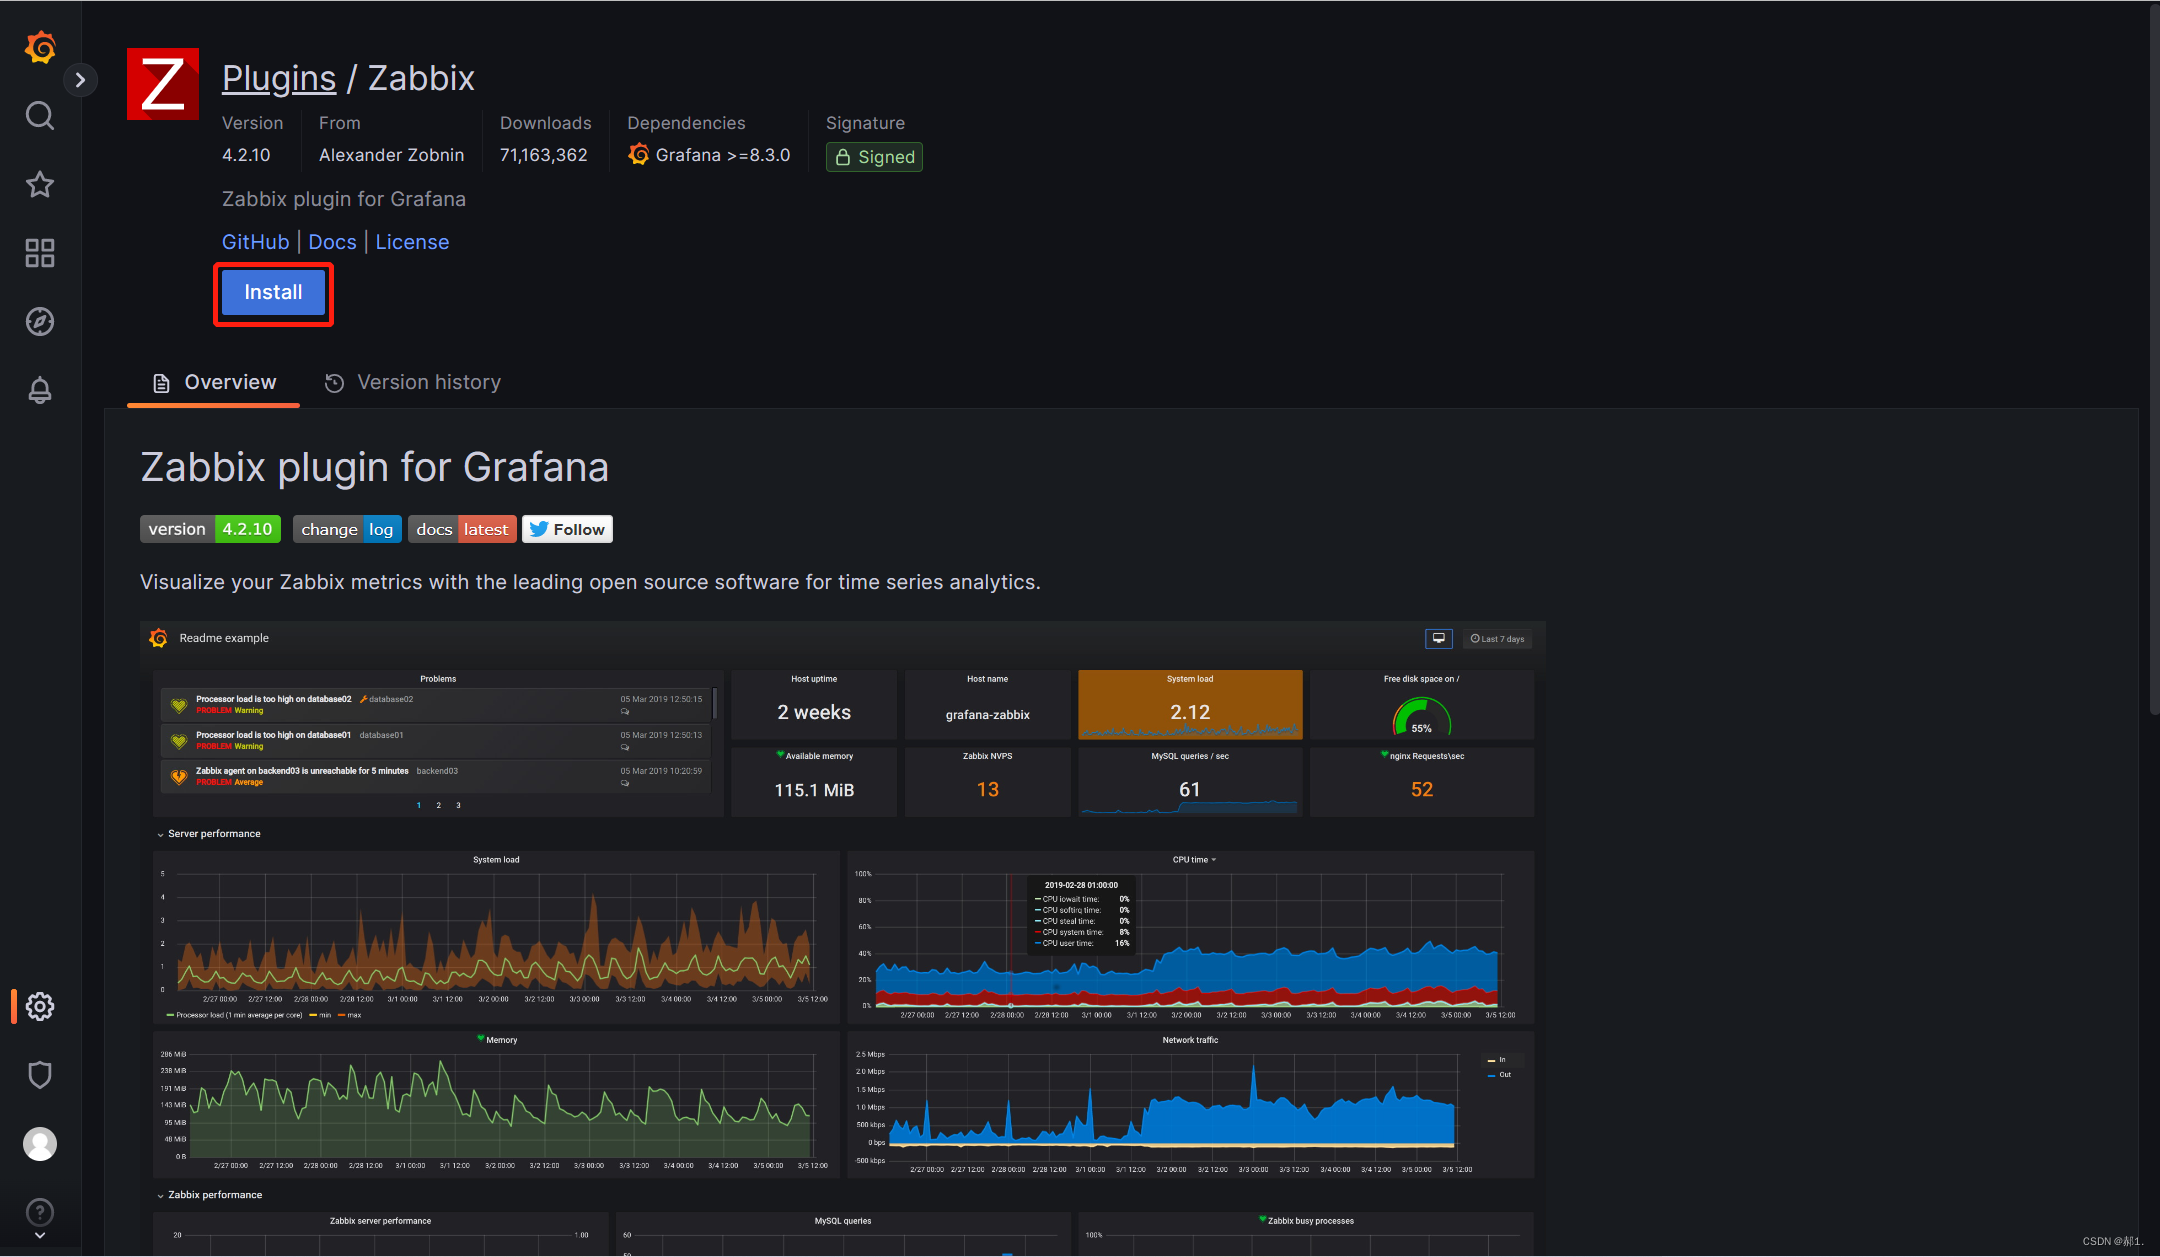Click the Install button
2160x1257 pixels.
click(x=273, y=292)
